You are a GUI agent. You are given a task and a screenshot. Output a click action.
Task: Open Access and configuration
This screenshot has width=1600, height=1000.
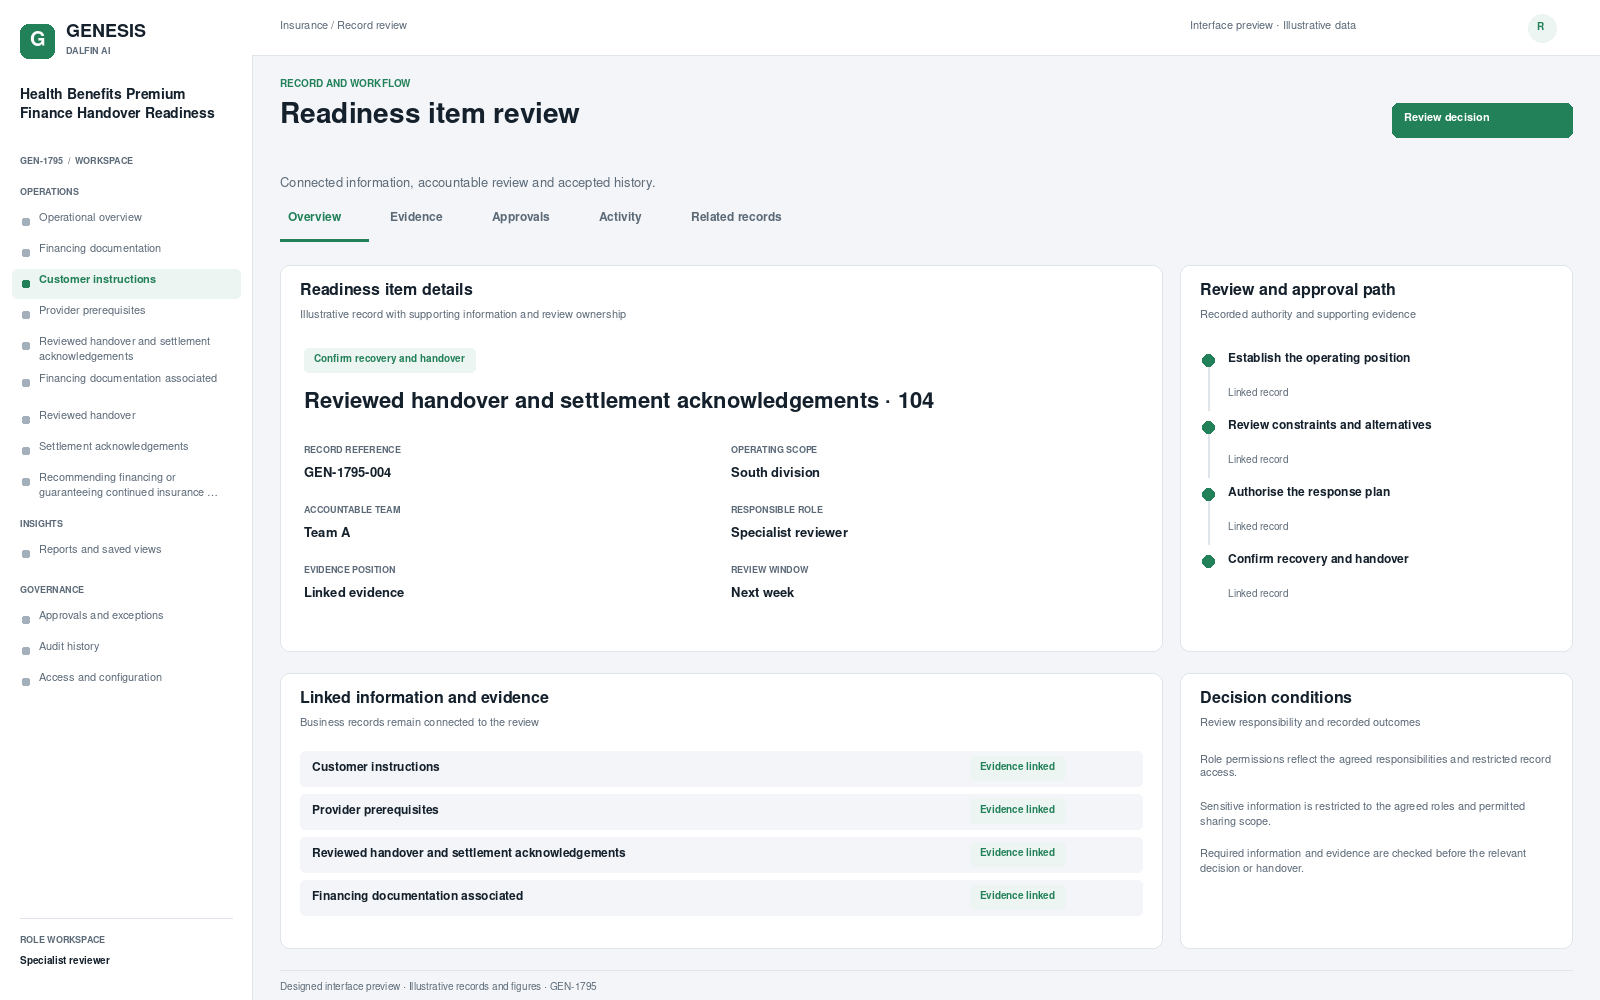tap(126, 678)
